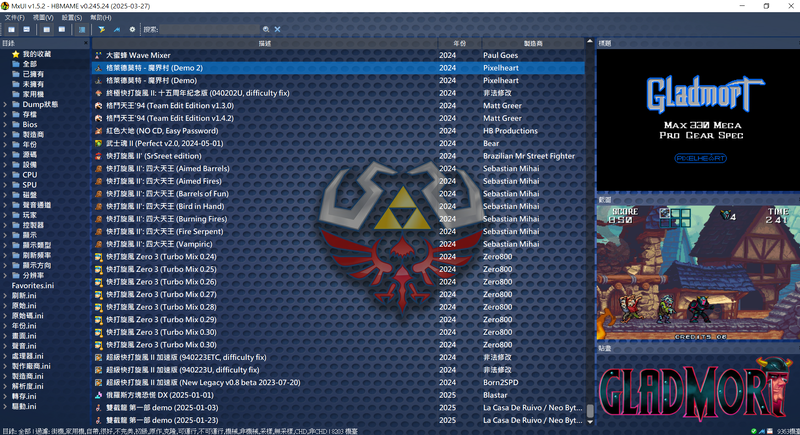Image resolution: width=800 pixels, height=435 pixels.
Task: Select Favorites.ini in the tree
Action: point(33,286)
